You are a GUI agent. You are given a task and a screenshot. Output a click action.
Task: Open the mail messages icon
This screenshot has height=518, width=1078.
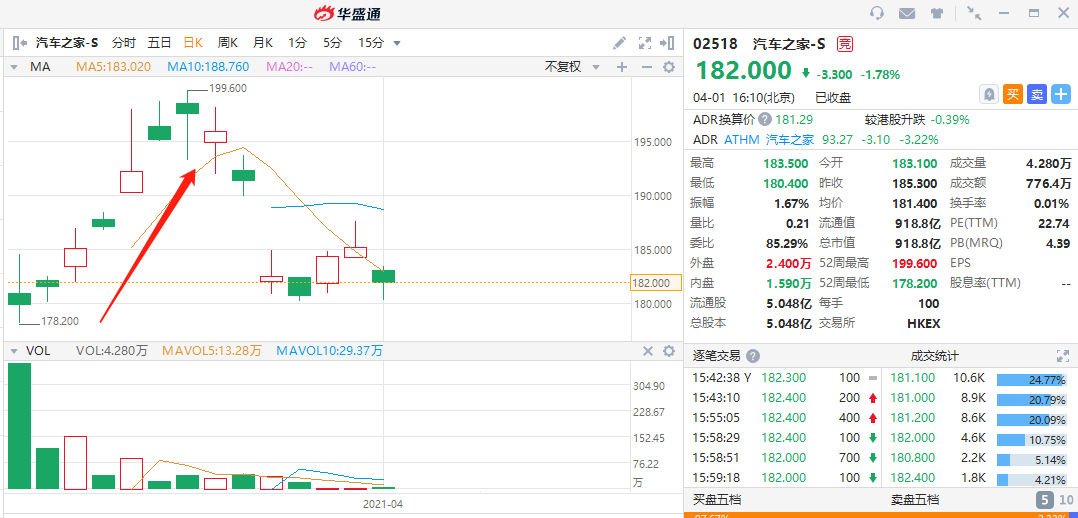pyautogui.click(x=907, y=13)
